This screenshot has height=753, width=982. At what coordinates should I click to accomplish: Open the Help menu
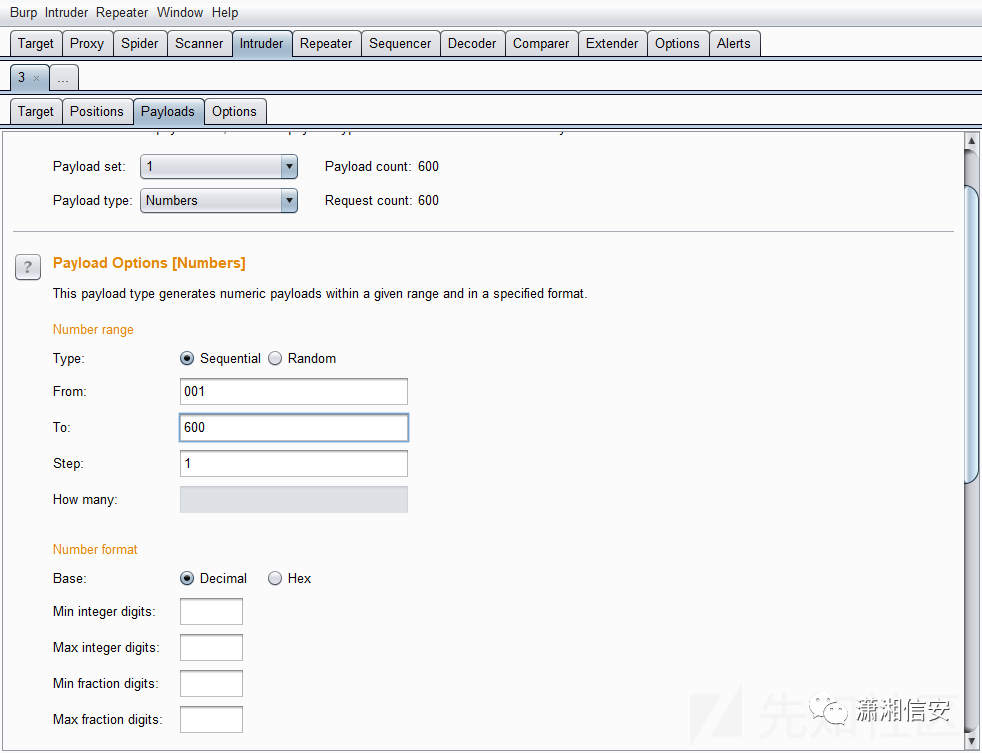225,13
